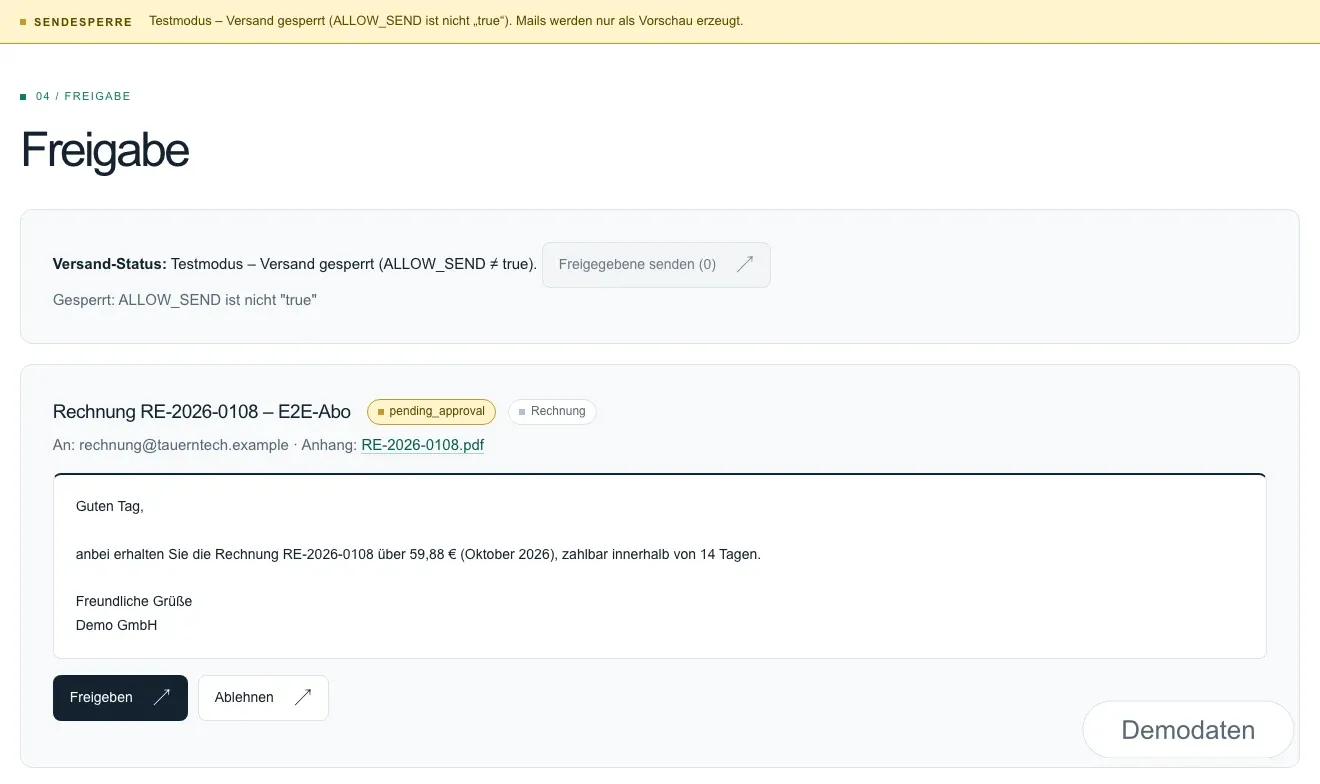The width and height of the screenshot is (1320, 784).
Task: Click the Rechnung type tag
Action: coord(552,412)
